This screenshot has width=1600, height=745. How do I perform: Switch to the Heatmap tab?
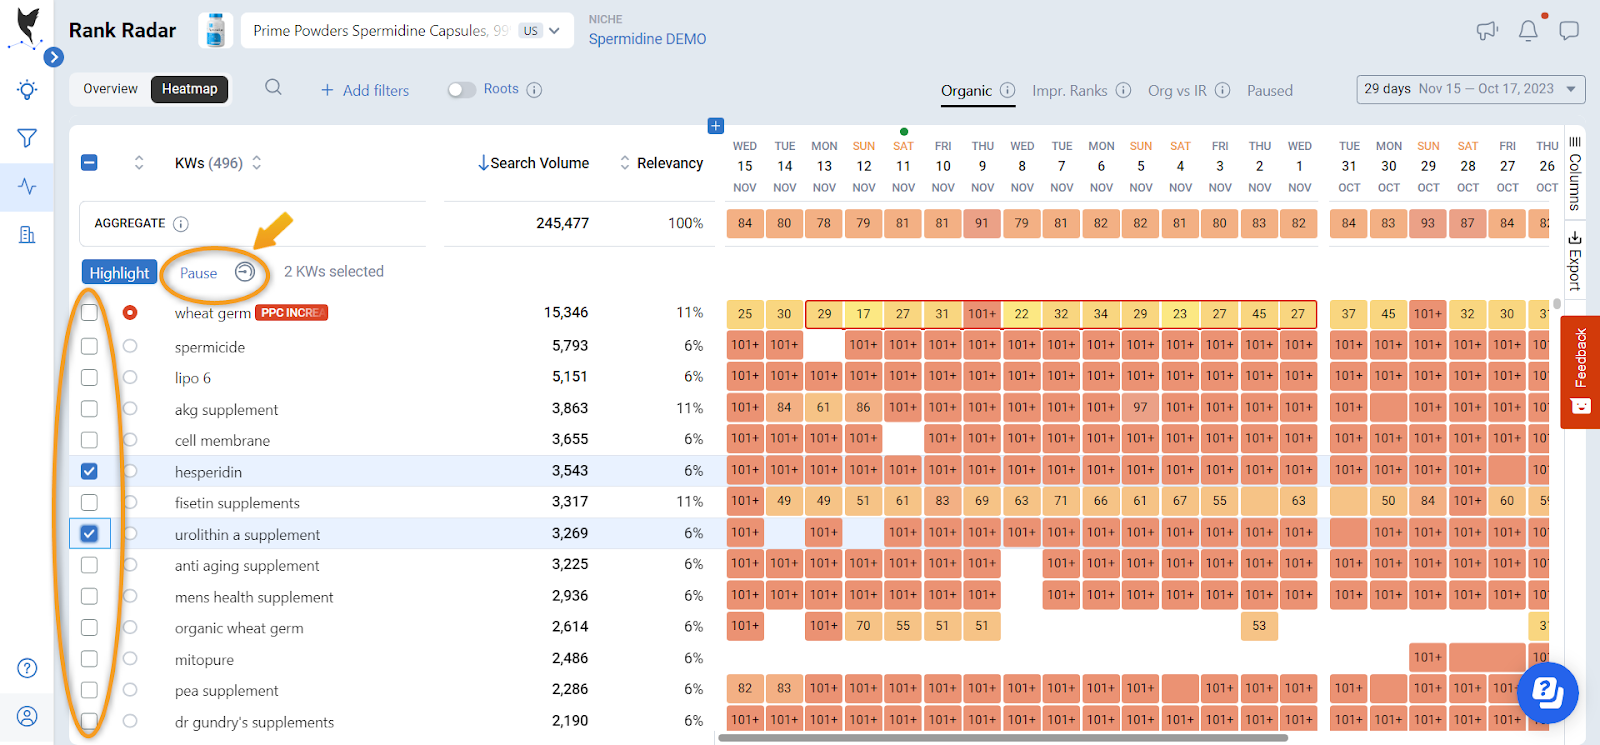pyautogui.click(x=190, y=89)
